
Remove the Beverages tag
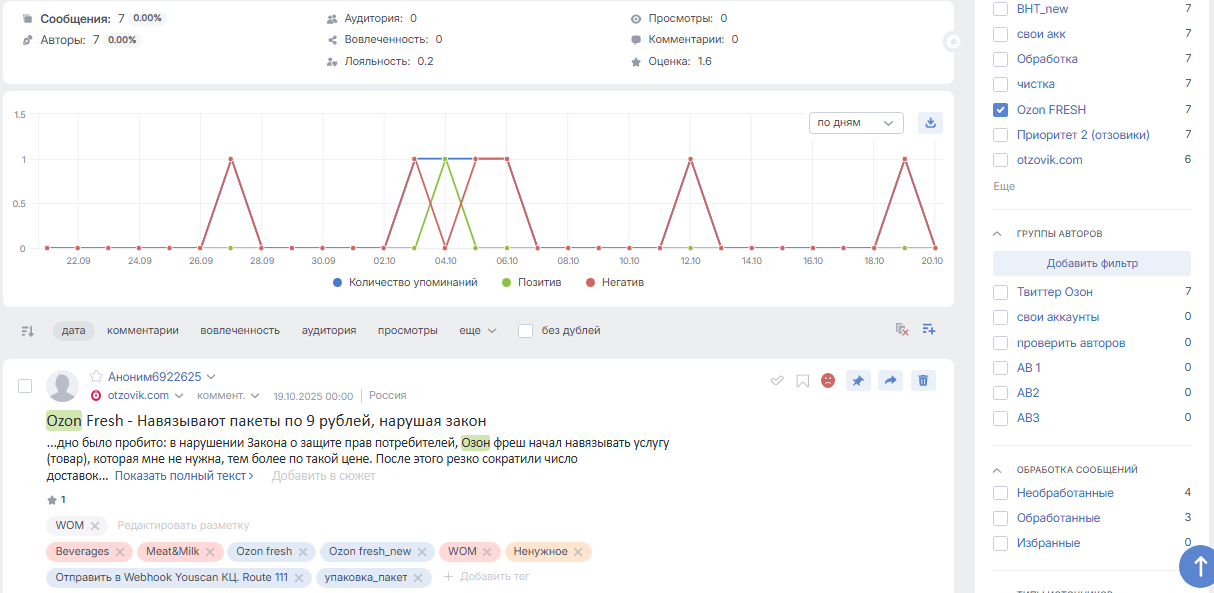click(x=120, y=552)
